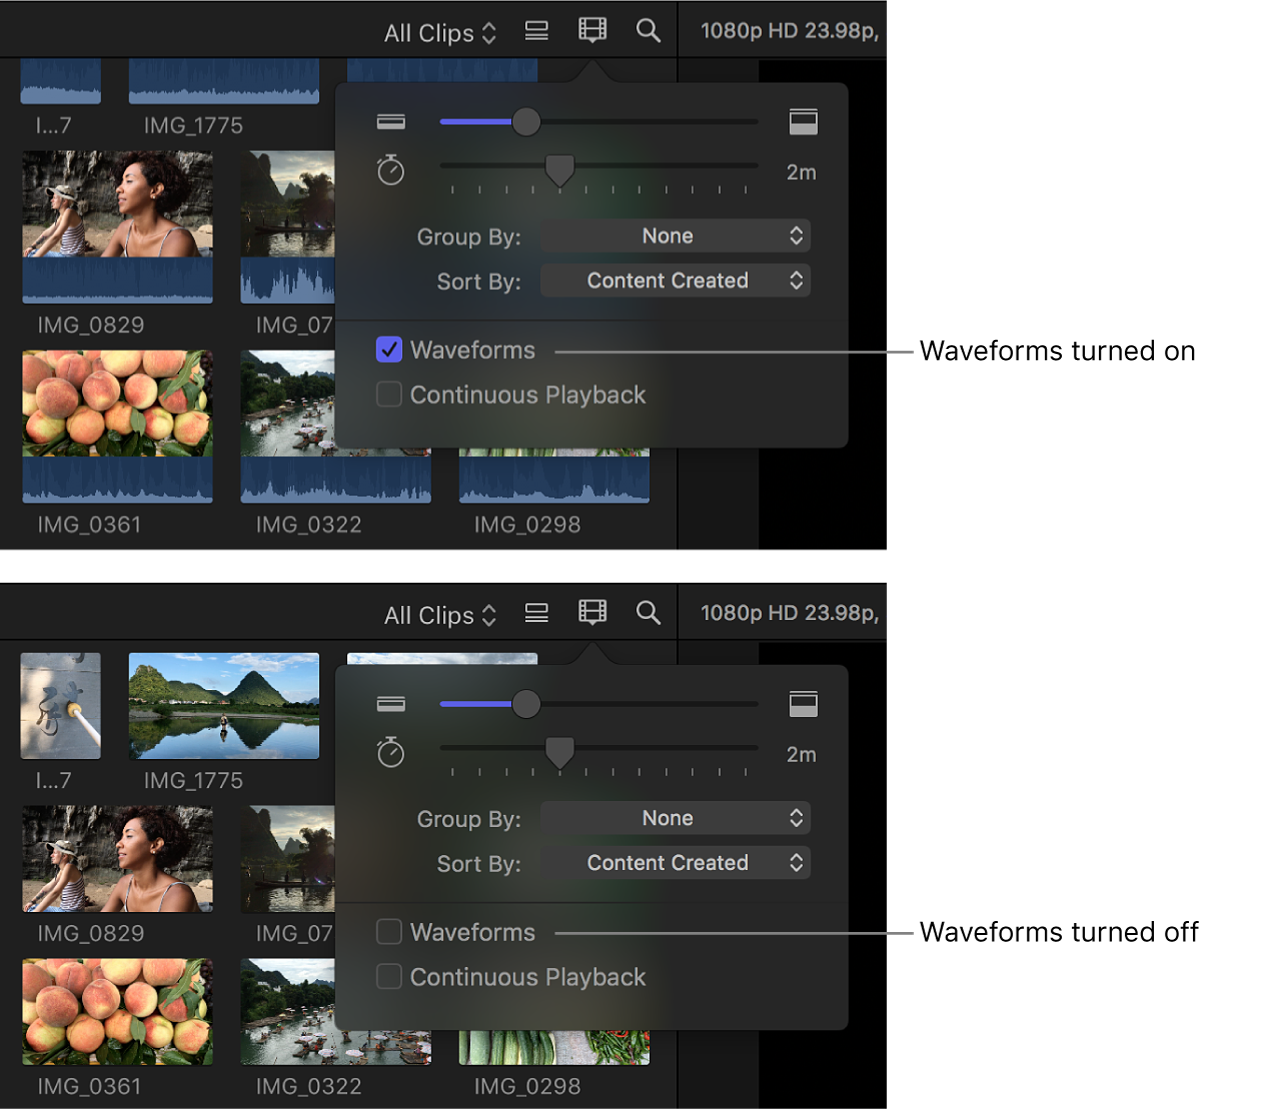Select the IMG_1775 clip thumbnail
The image size is (1261, 1112).
223,706
